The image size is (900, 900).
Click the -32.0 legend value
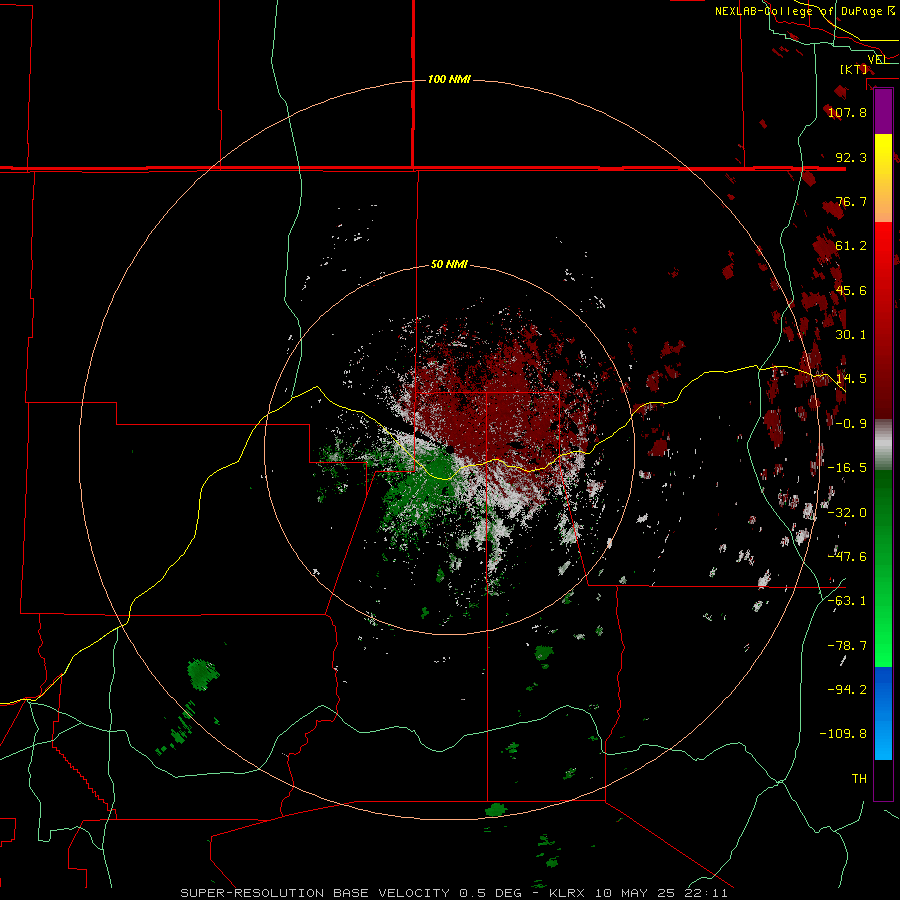[847, 513]
